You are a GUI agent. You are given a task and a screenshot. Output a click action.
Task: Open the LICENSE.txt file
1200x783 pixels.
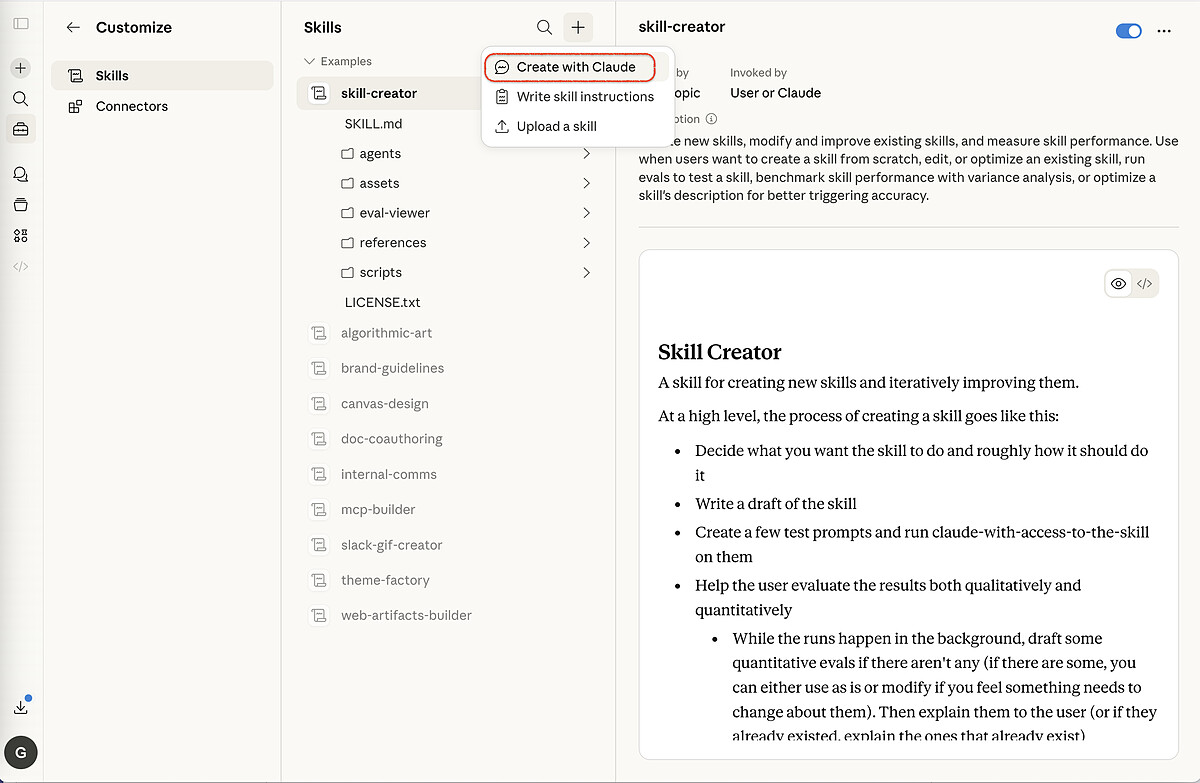pyautogui.click(x=382, y=302)
